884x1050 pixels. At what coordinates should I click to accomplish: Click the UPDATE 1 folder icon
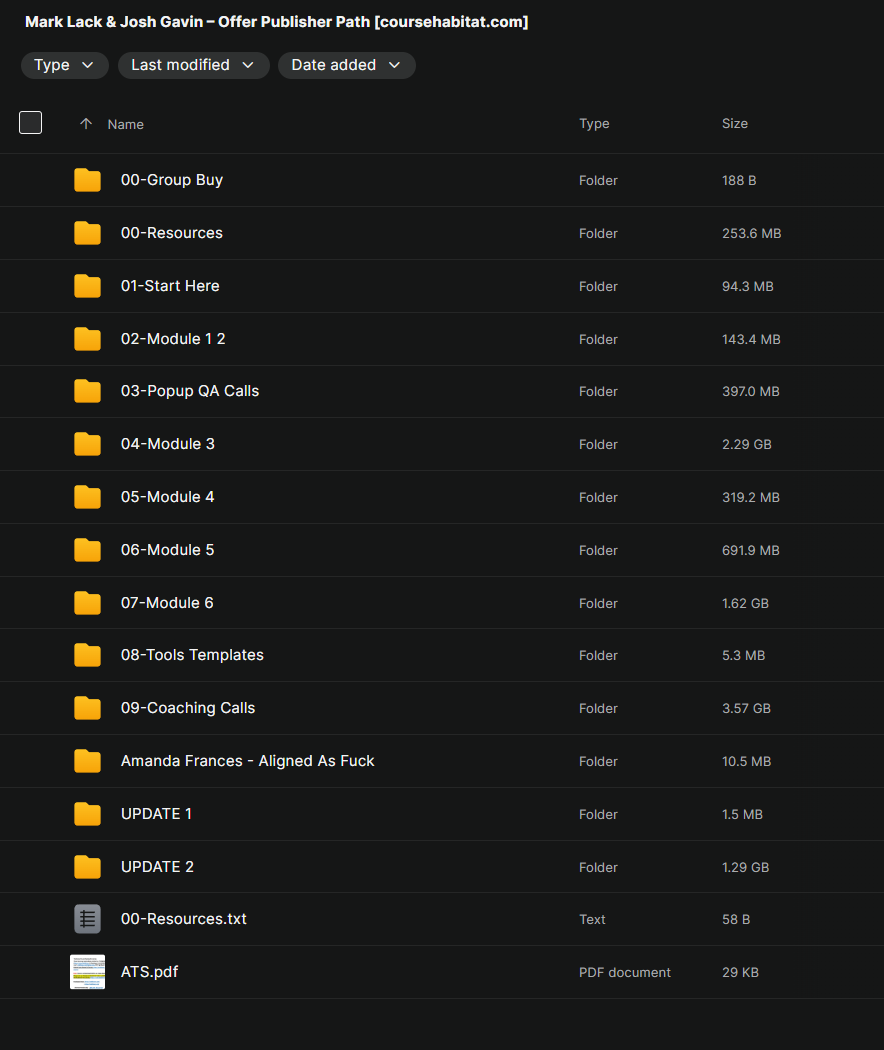(88, 814)
